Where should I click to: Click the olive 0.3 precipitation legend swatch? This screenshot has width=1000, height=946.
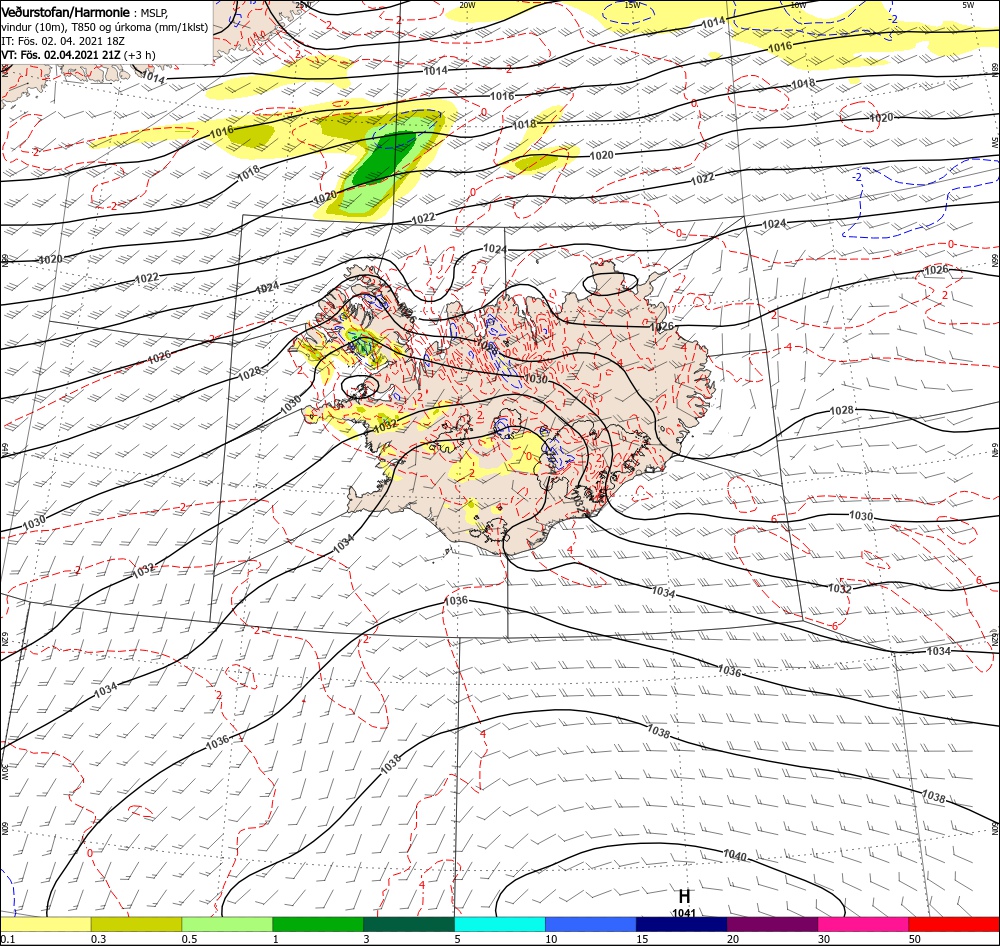pos(136,925)
